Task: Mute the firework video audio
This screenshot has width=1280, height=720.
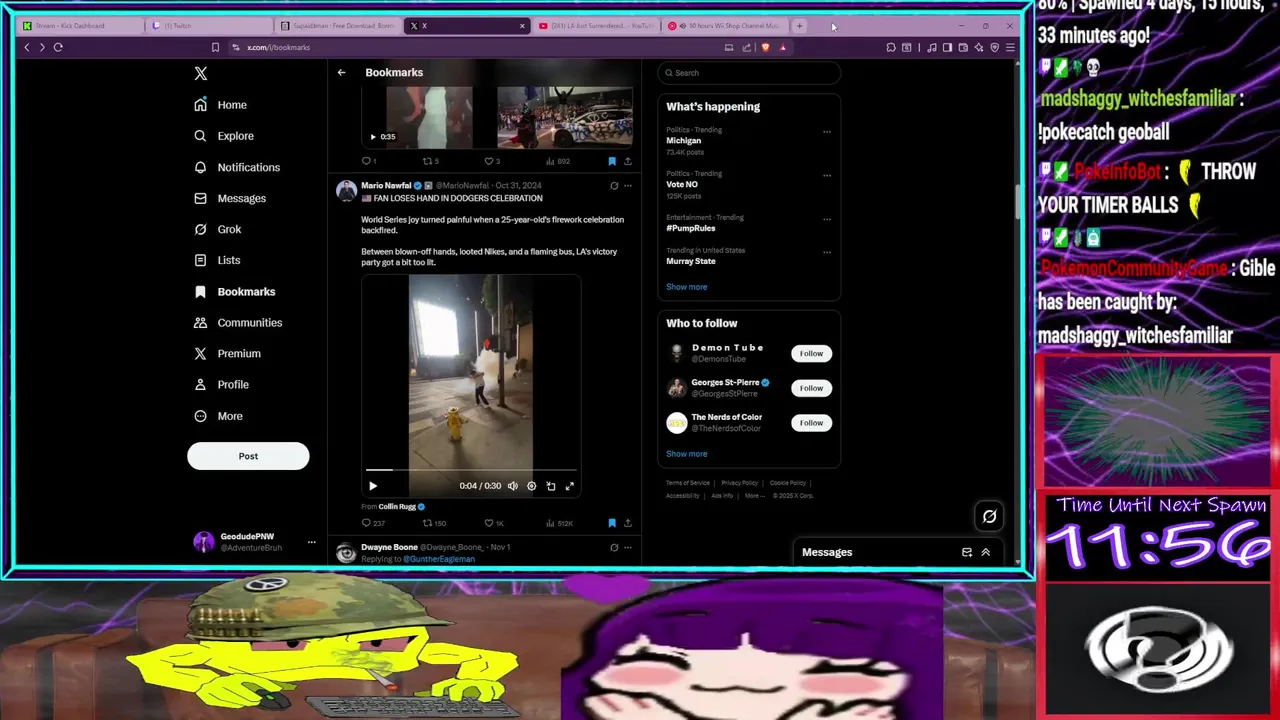Action: tap(513, 486)
